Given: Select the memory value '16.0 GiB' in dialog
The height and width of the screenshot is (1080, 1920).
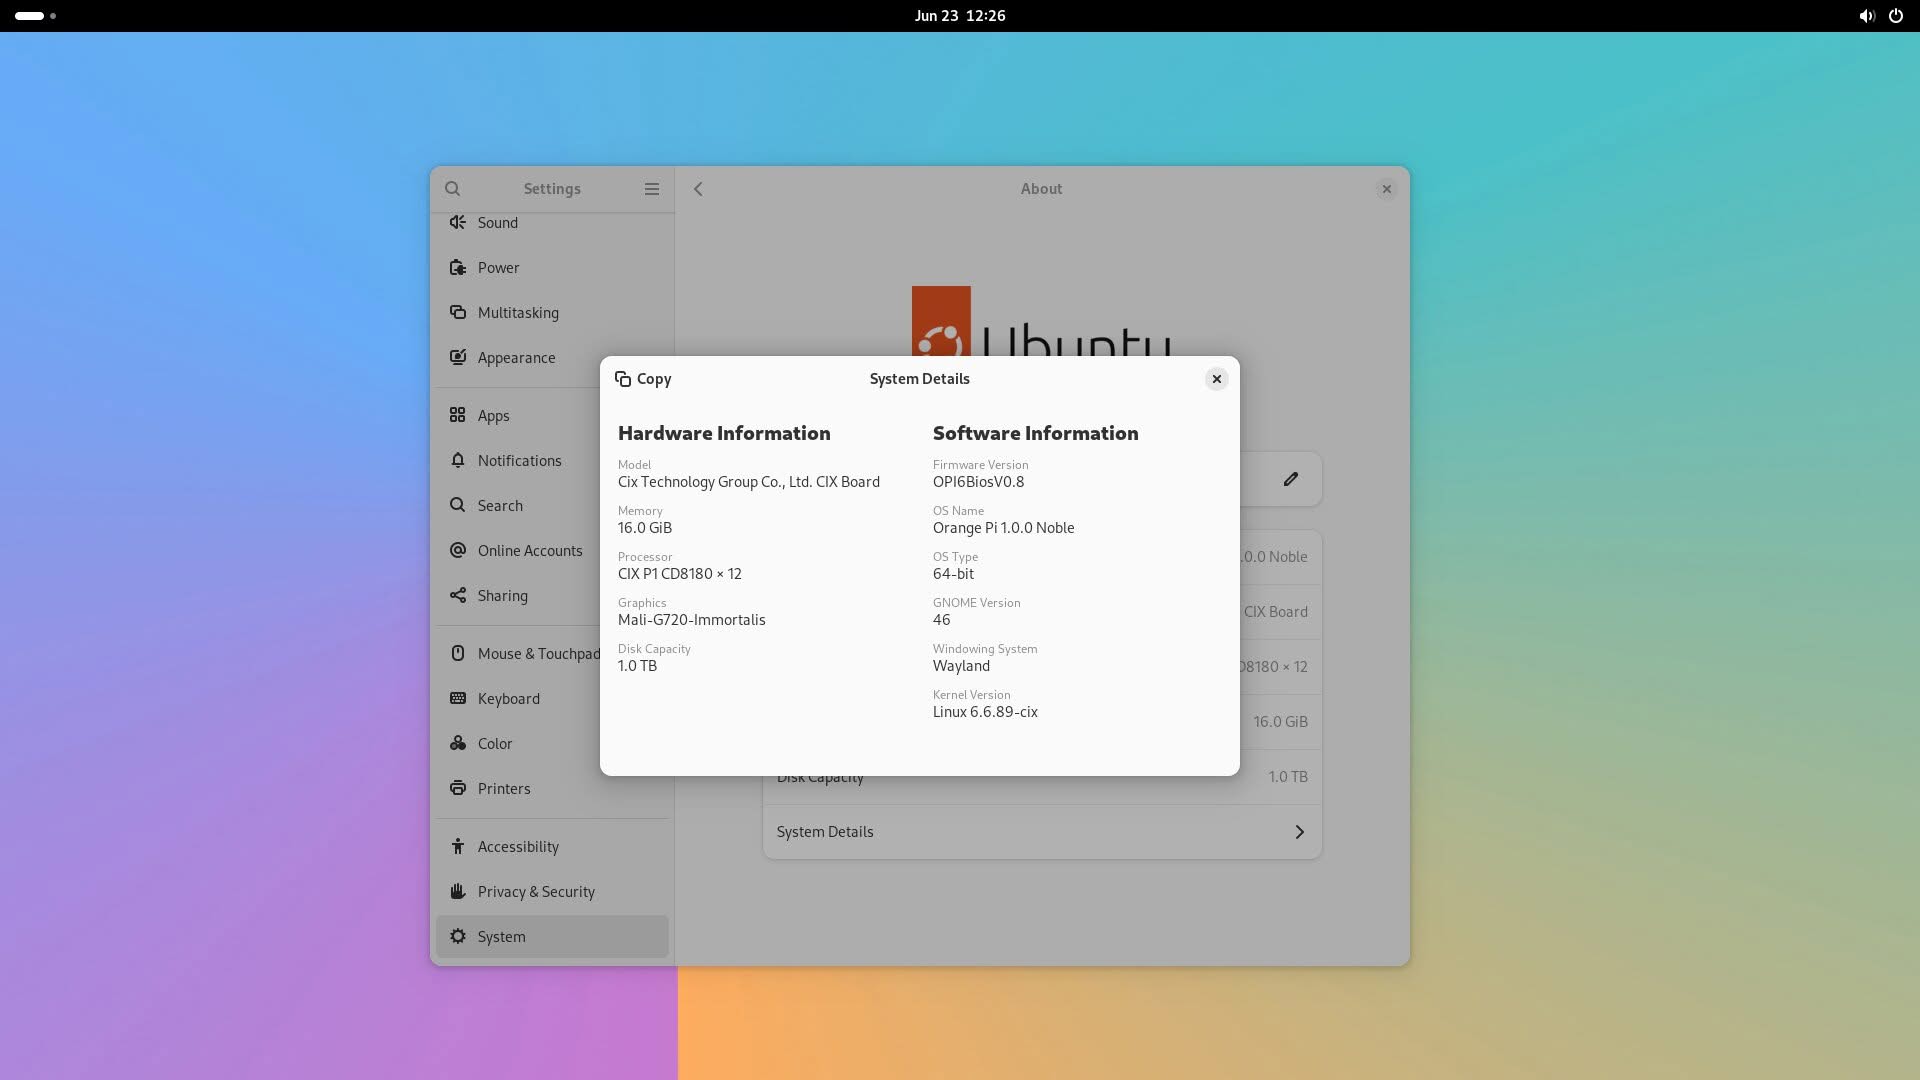Looking at the screenshot, I should pos(645,528).
